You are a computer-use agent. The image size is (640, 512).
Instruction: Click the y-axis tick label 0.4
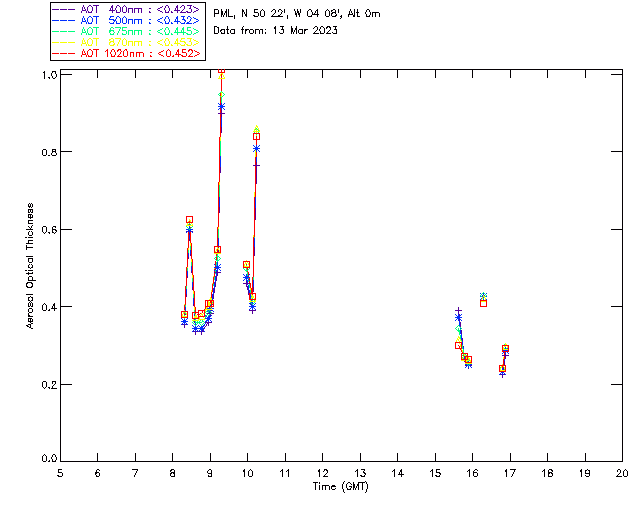coord(49,307)
